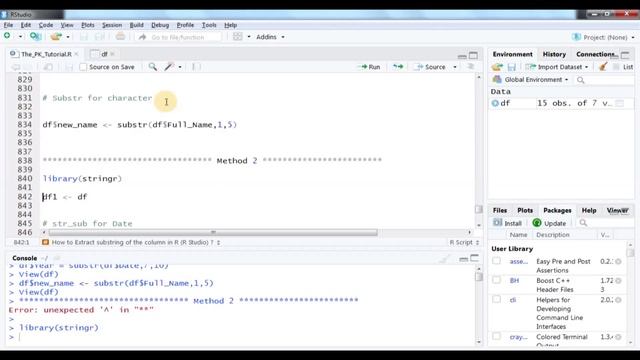Click the Load Workspace icon in Environment pane
The image size is (640, 360).
pyautogui.click(x=497, y=67)
